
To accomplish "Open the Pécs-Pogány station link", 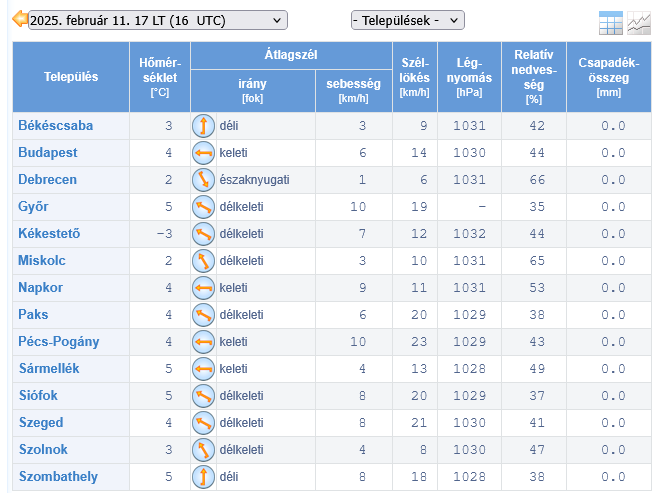I will click(x=58, y=342).
